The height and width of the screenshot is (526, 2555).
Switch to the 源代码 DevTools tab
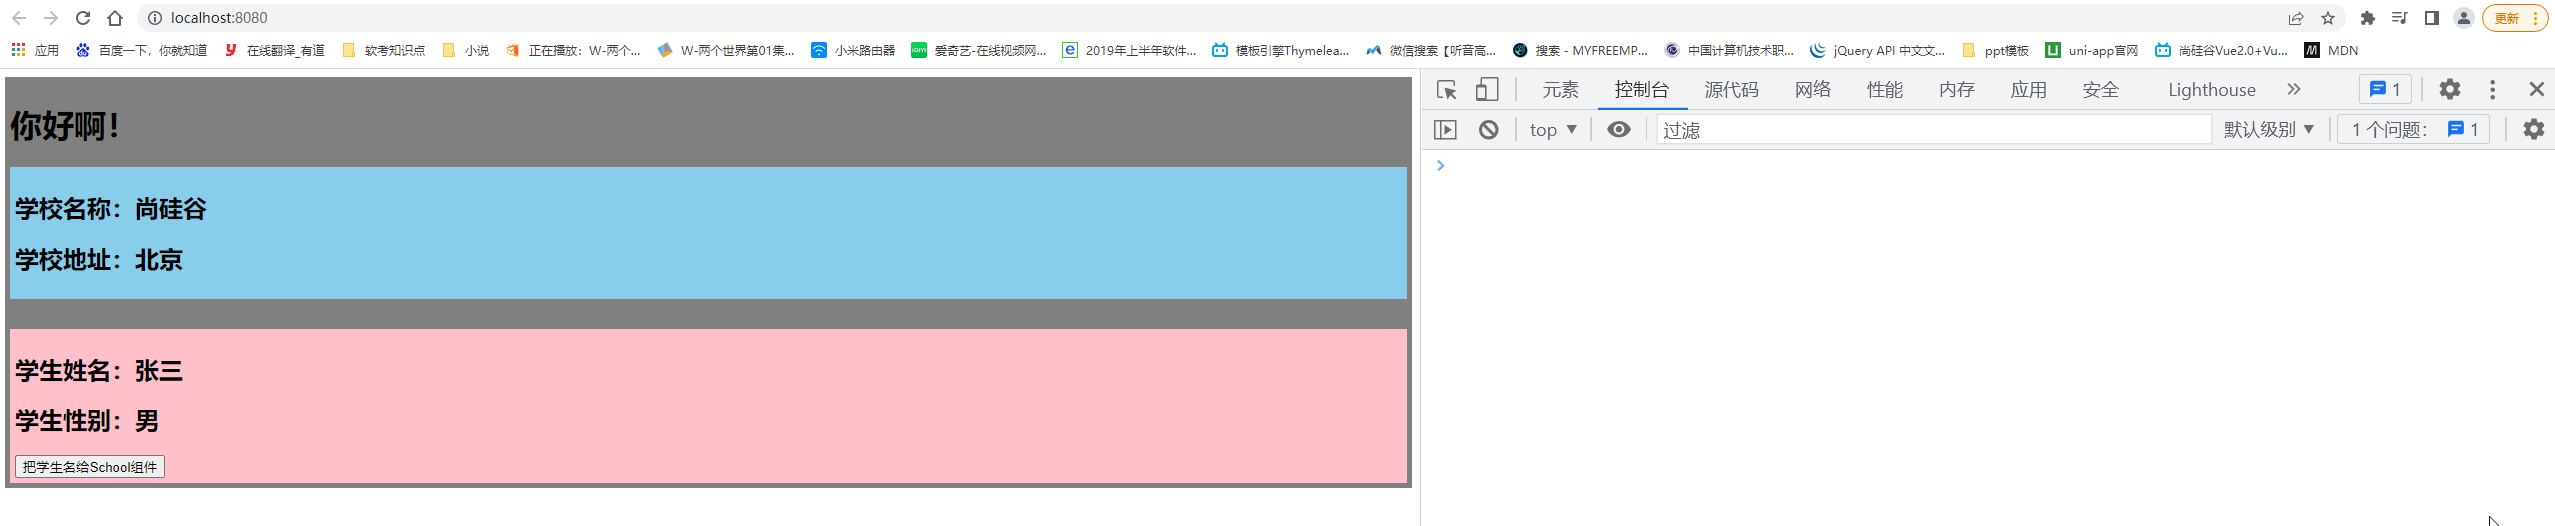(x=1732, y=90)
